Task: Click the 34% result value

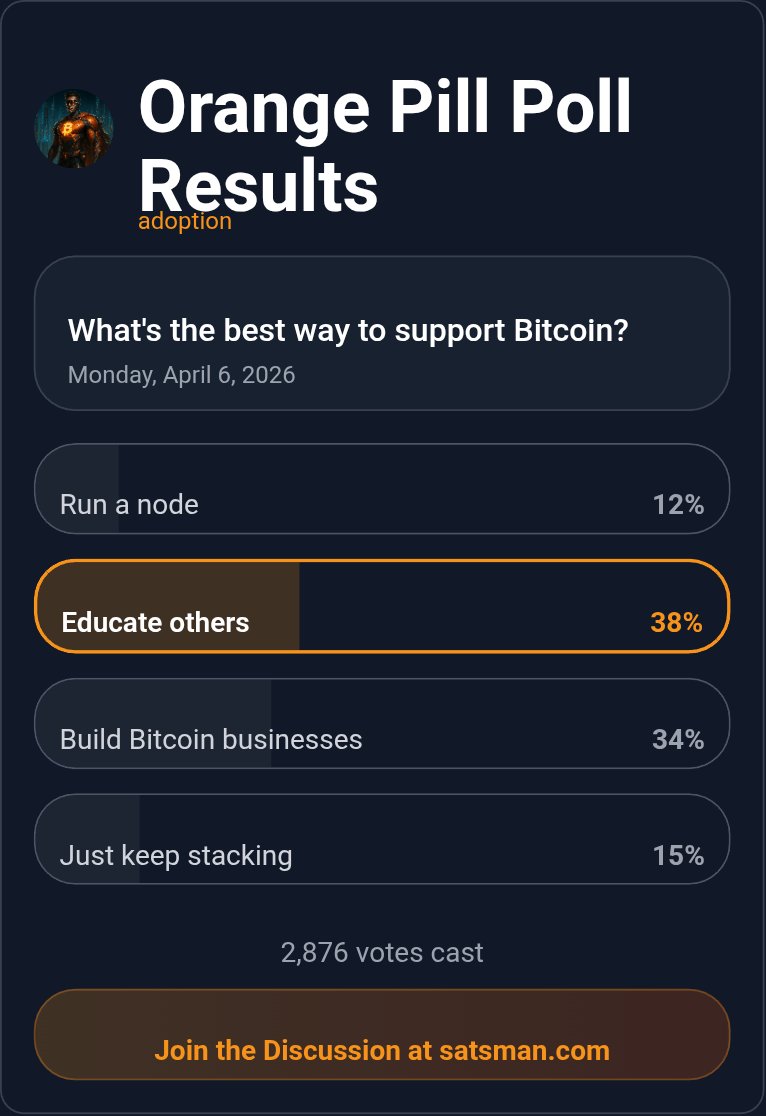Action: (678, 739)
